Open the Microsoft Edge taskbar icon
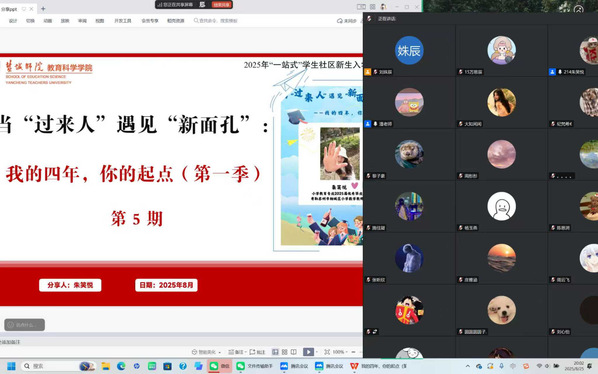The image size is (598, 374). point(121,366)
